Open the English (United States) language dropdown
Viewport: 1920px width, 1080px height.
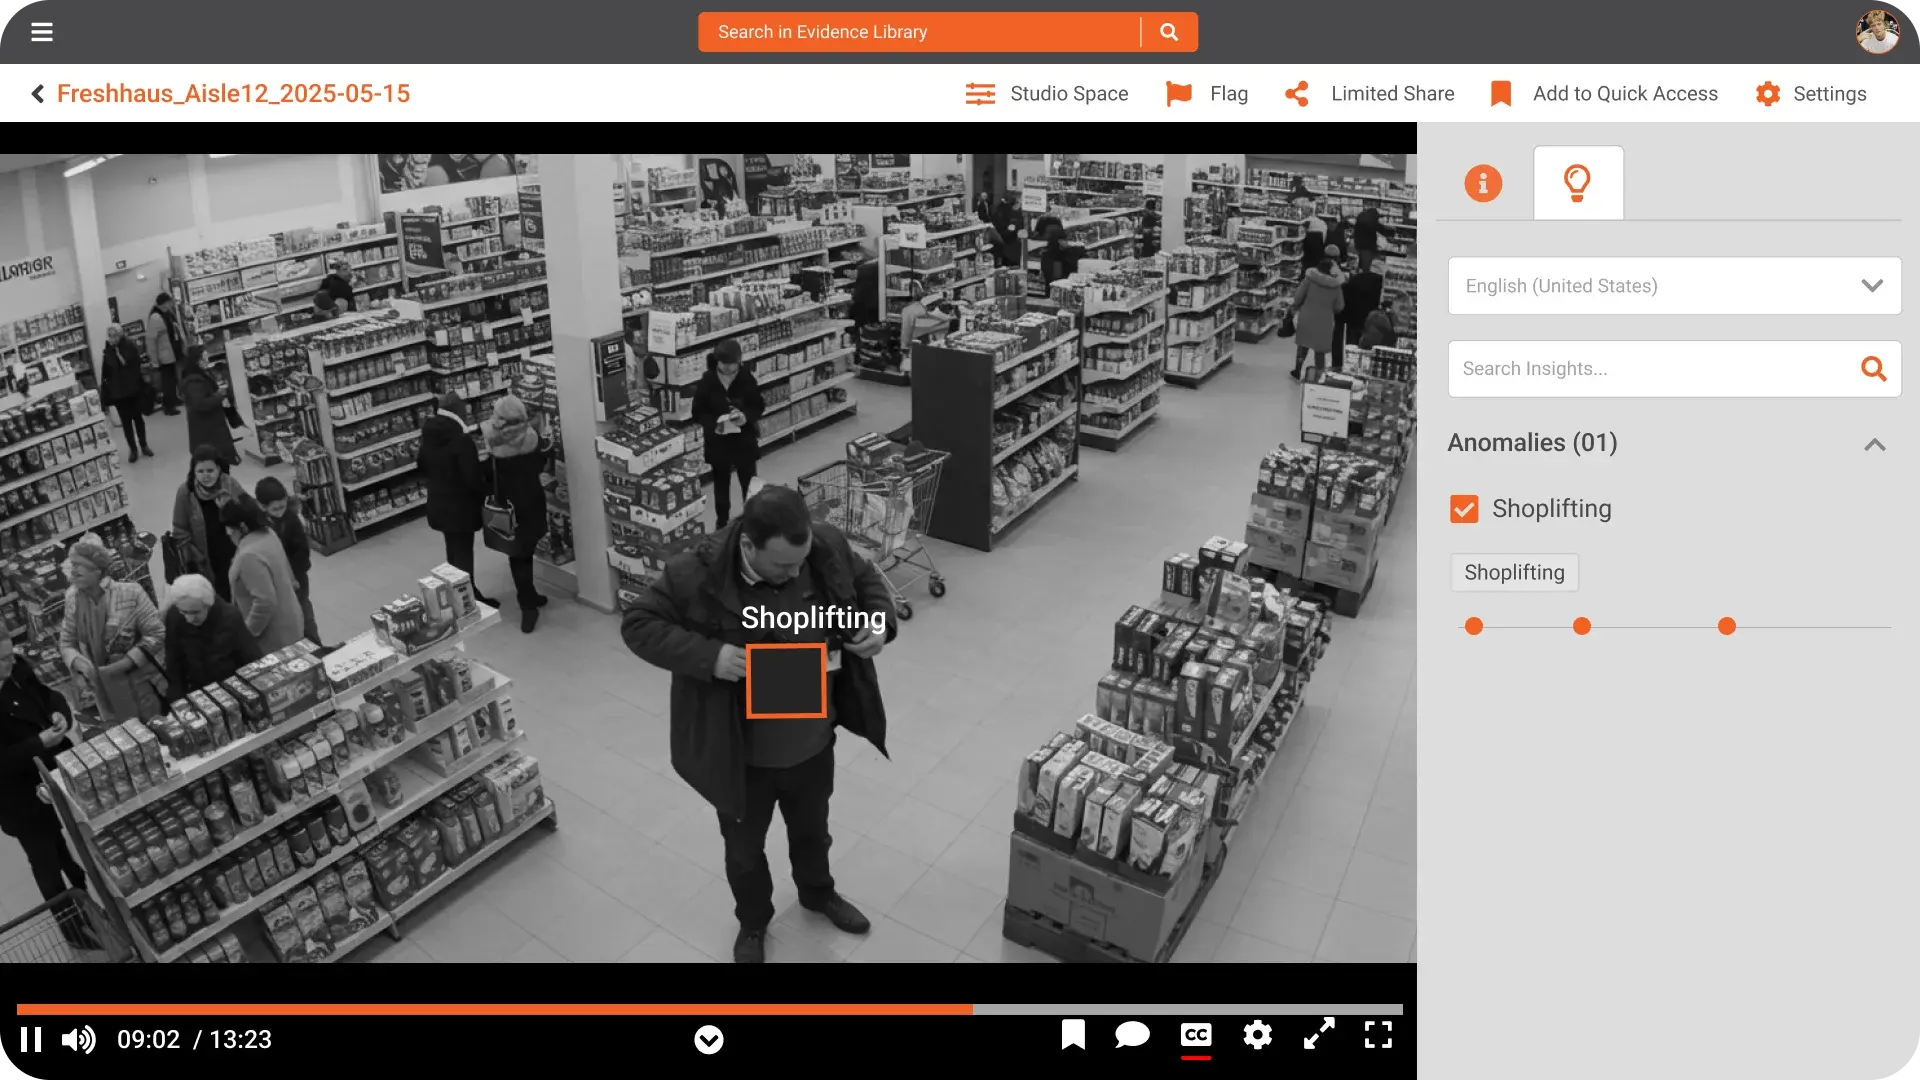pyautogui.click(x=1674, y=286)
